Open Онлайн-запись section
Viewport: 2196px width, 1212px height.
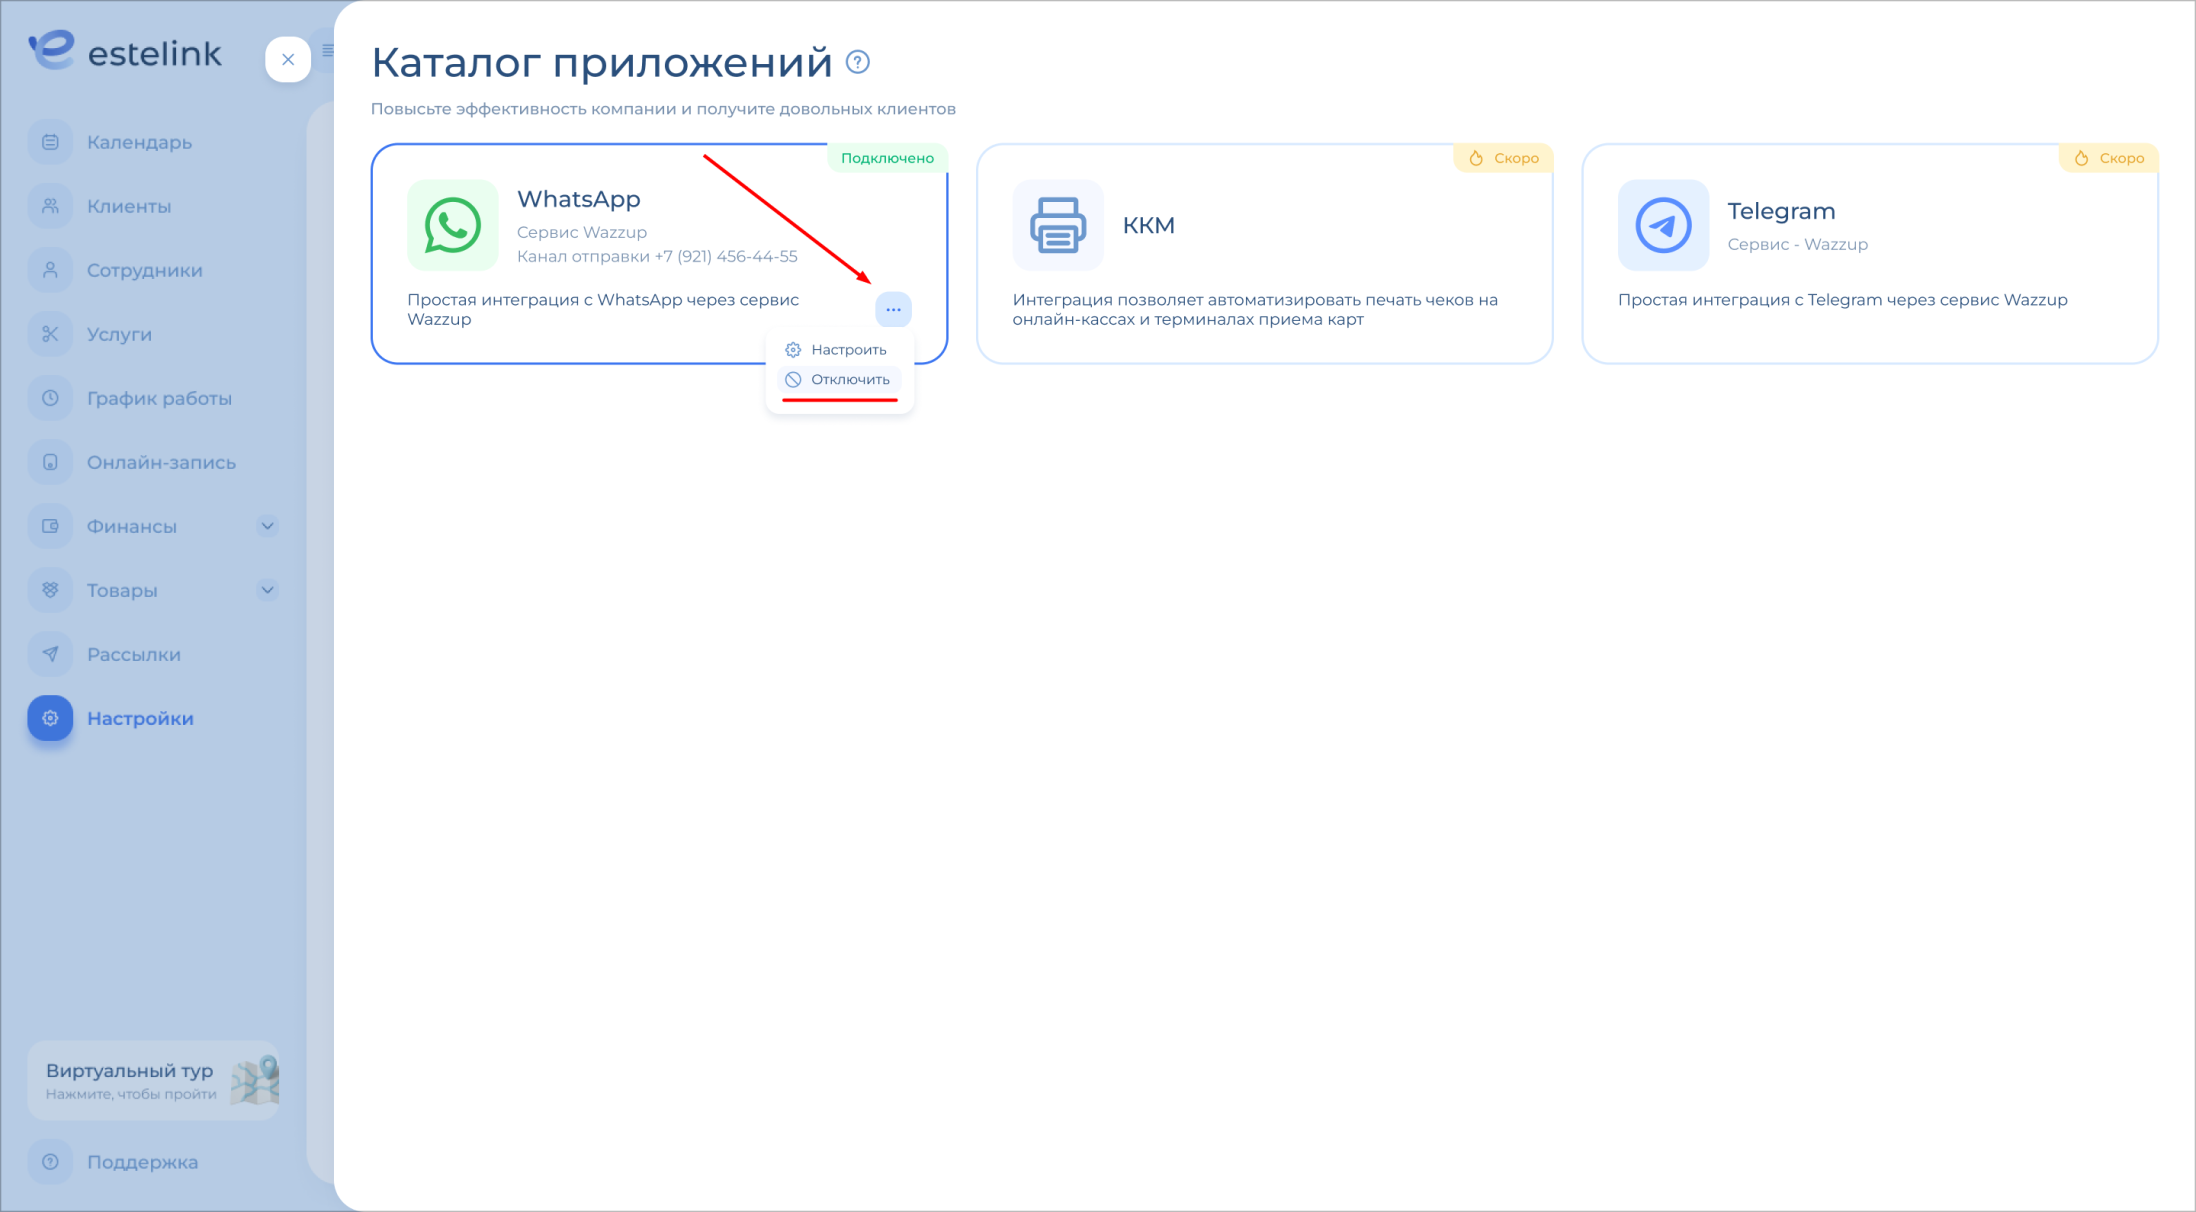(161, 462)
